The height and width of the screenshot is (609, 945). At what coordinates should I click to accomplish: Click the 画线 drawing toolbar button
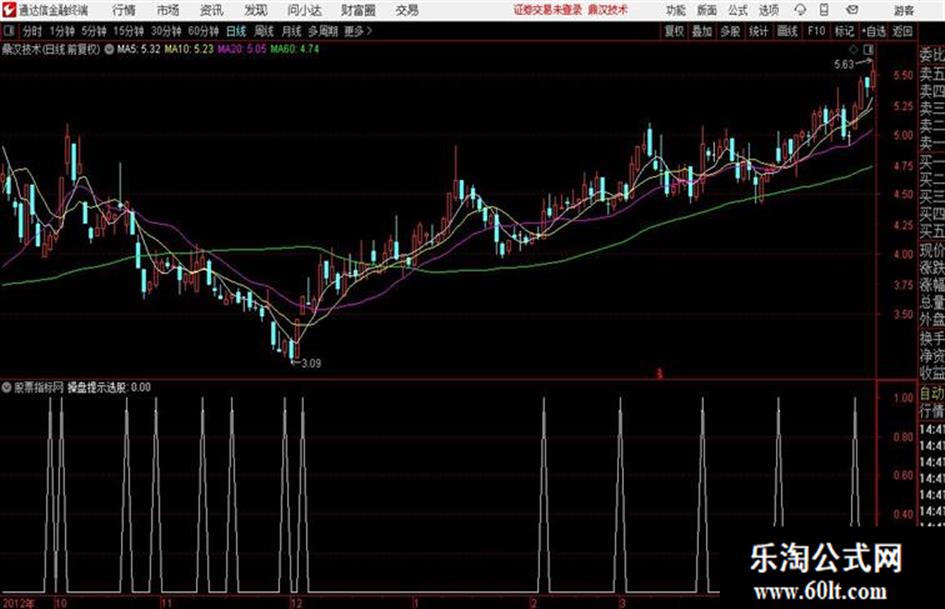click(787, 31)
